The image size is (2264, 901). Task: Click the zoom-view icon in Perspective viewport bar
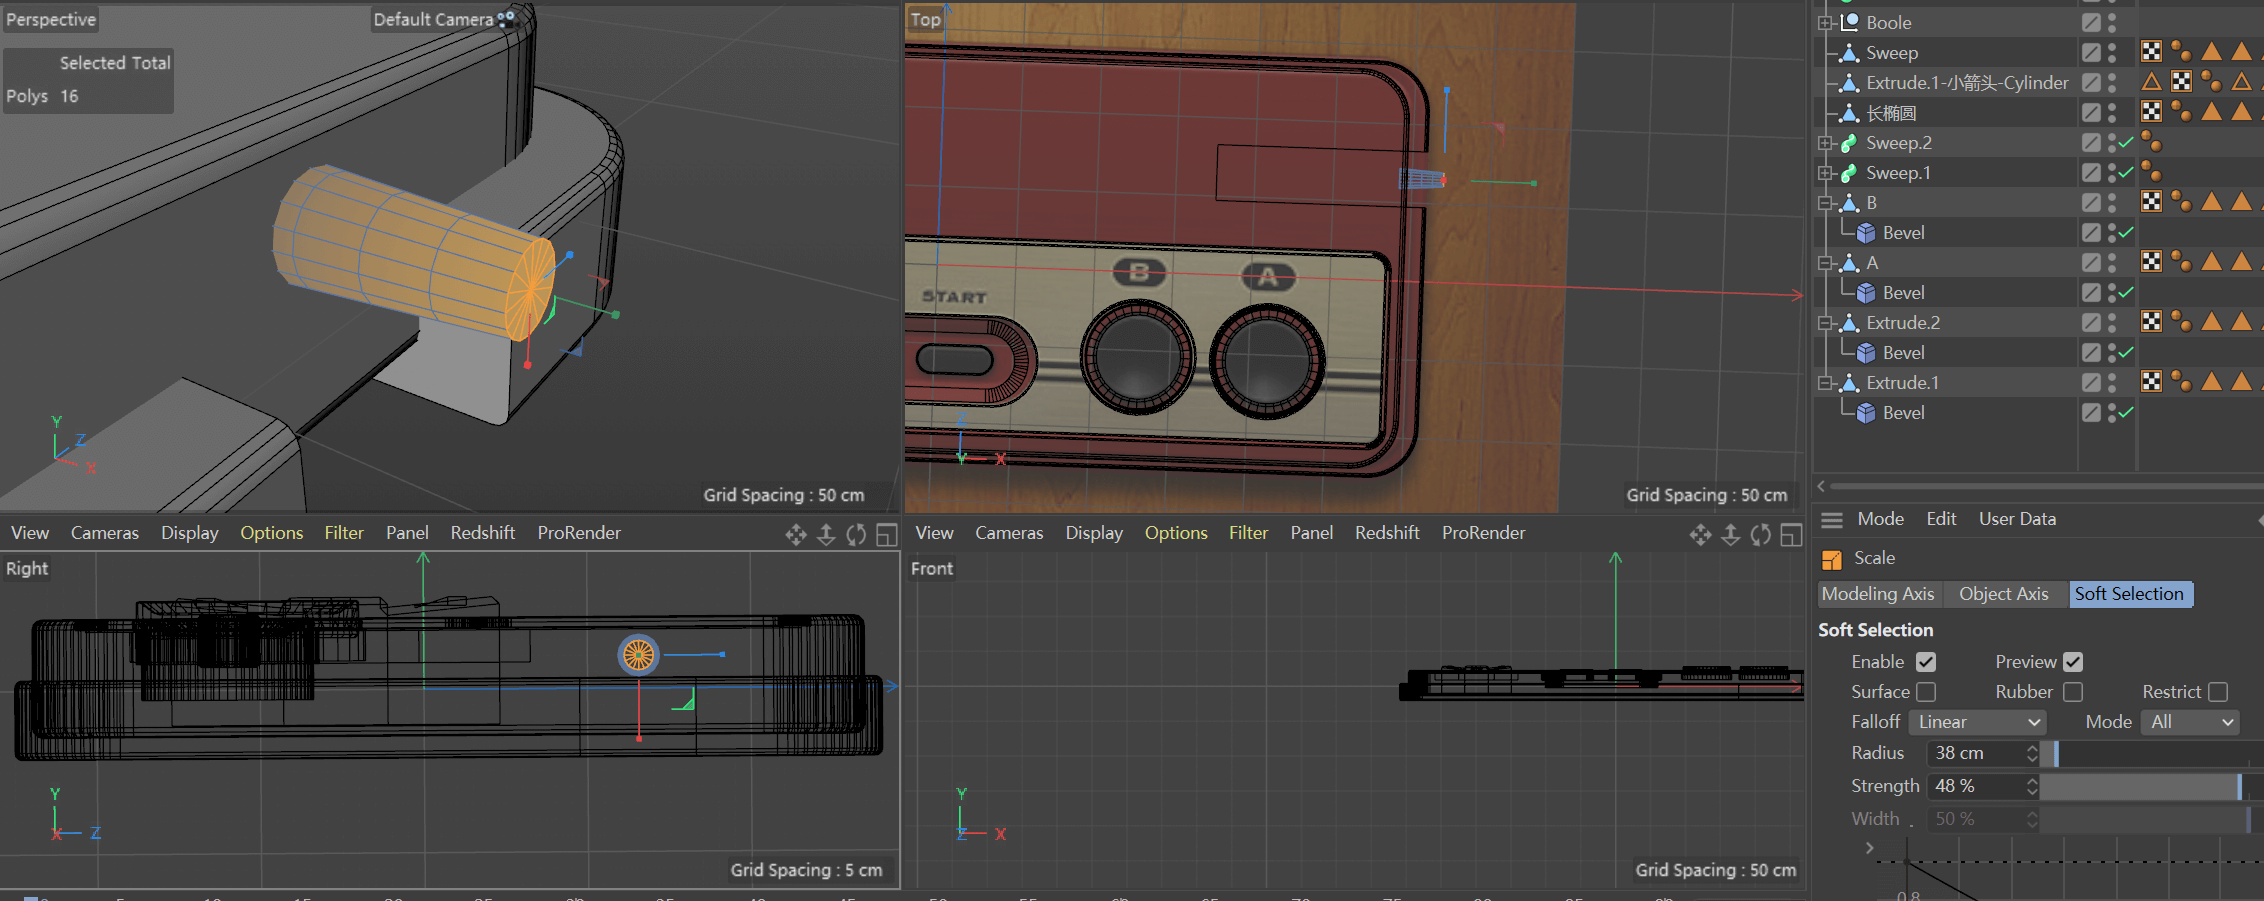pyautogui.click(x=826, y=535)
